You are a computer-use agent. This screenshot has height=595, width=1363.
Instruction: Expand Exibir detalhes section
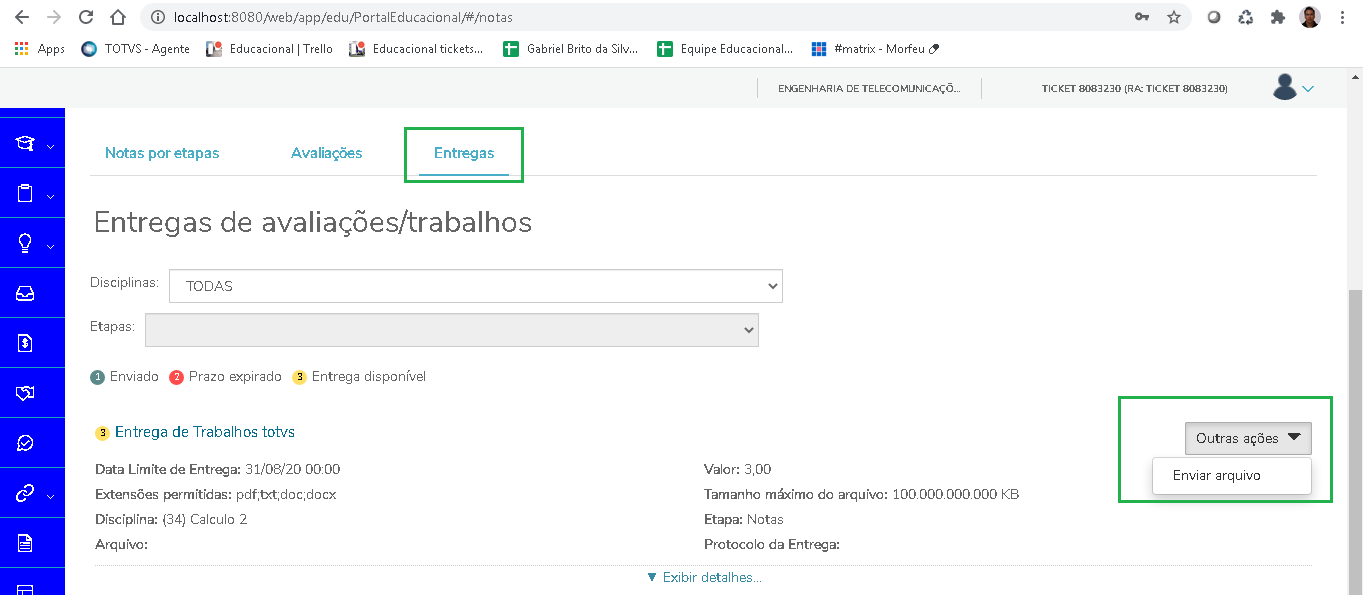704,577
